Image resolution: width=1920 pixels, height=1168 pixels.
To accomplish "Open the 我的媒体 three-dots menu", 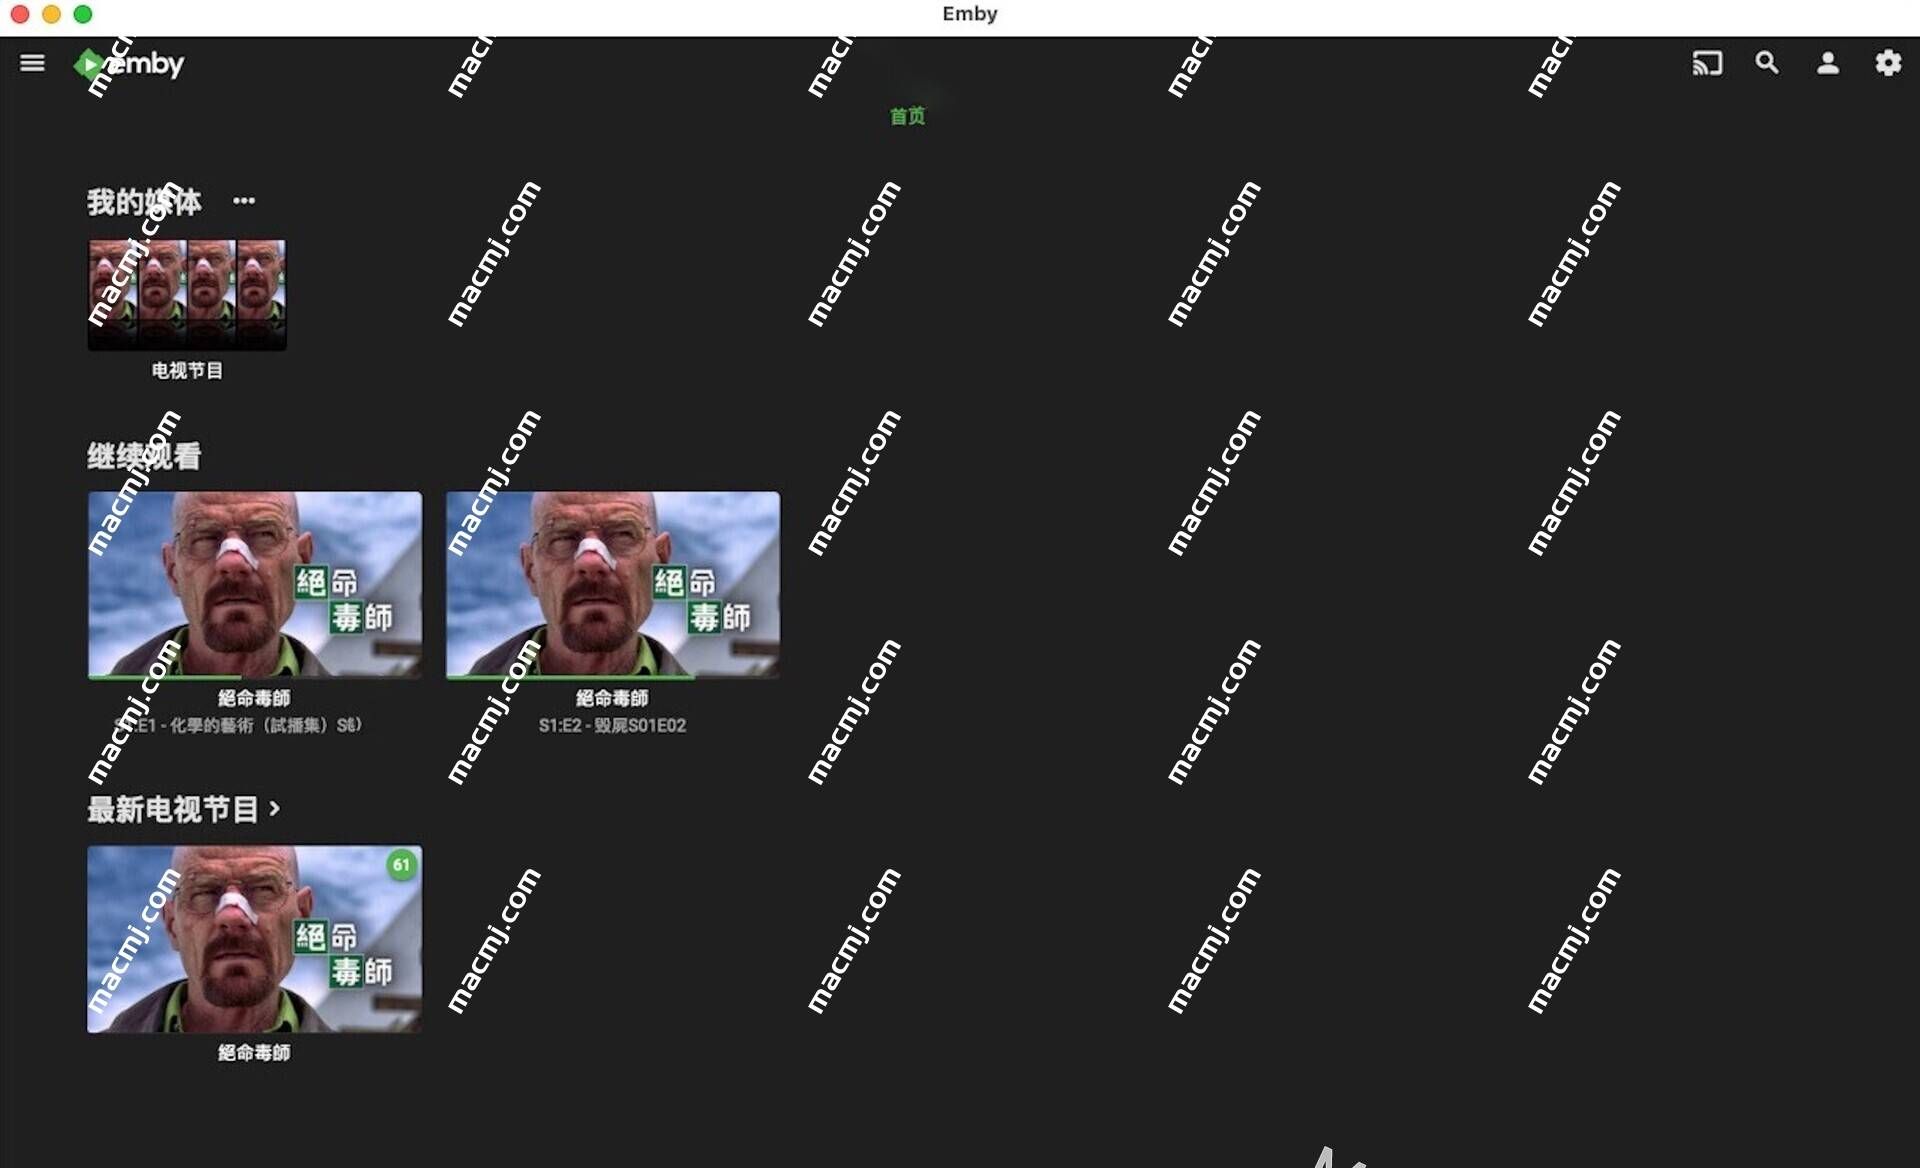I will coord(244,201).
